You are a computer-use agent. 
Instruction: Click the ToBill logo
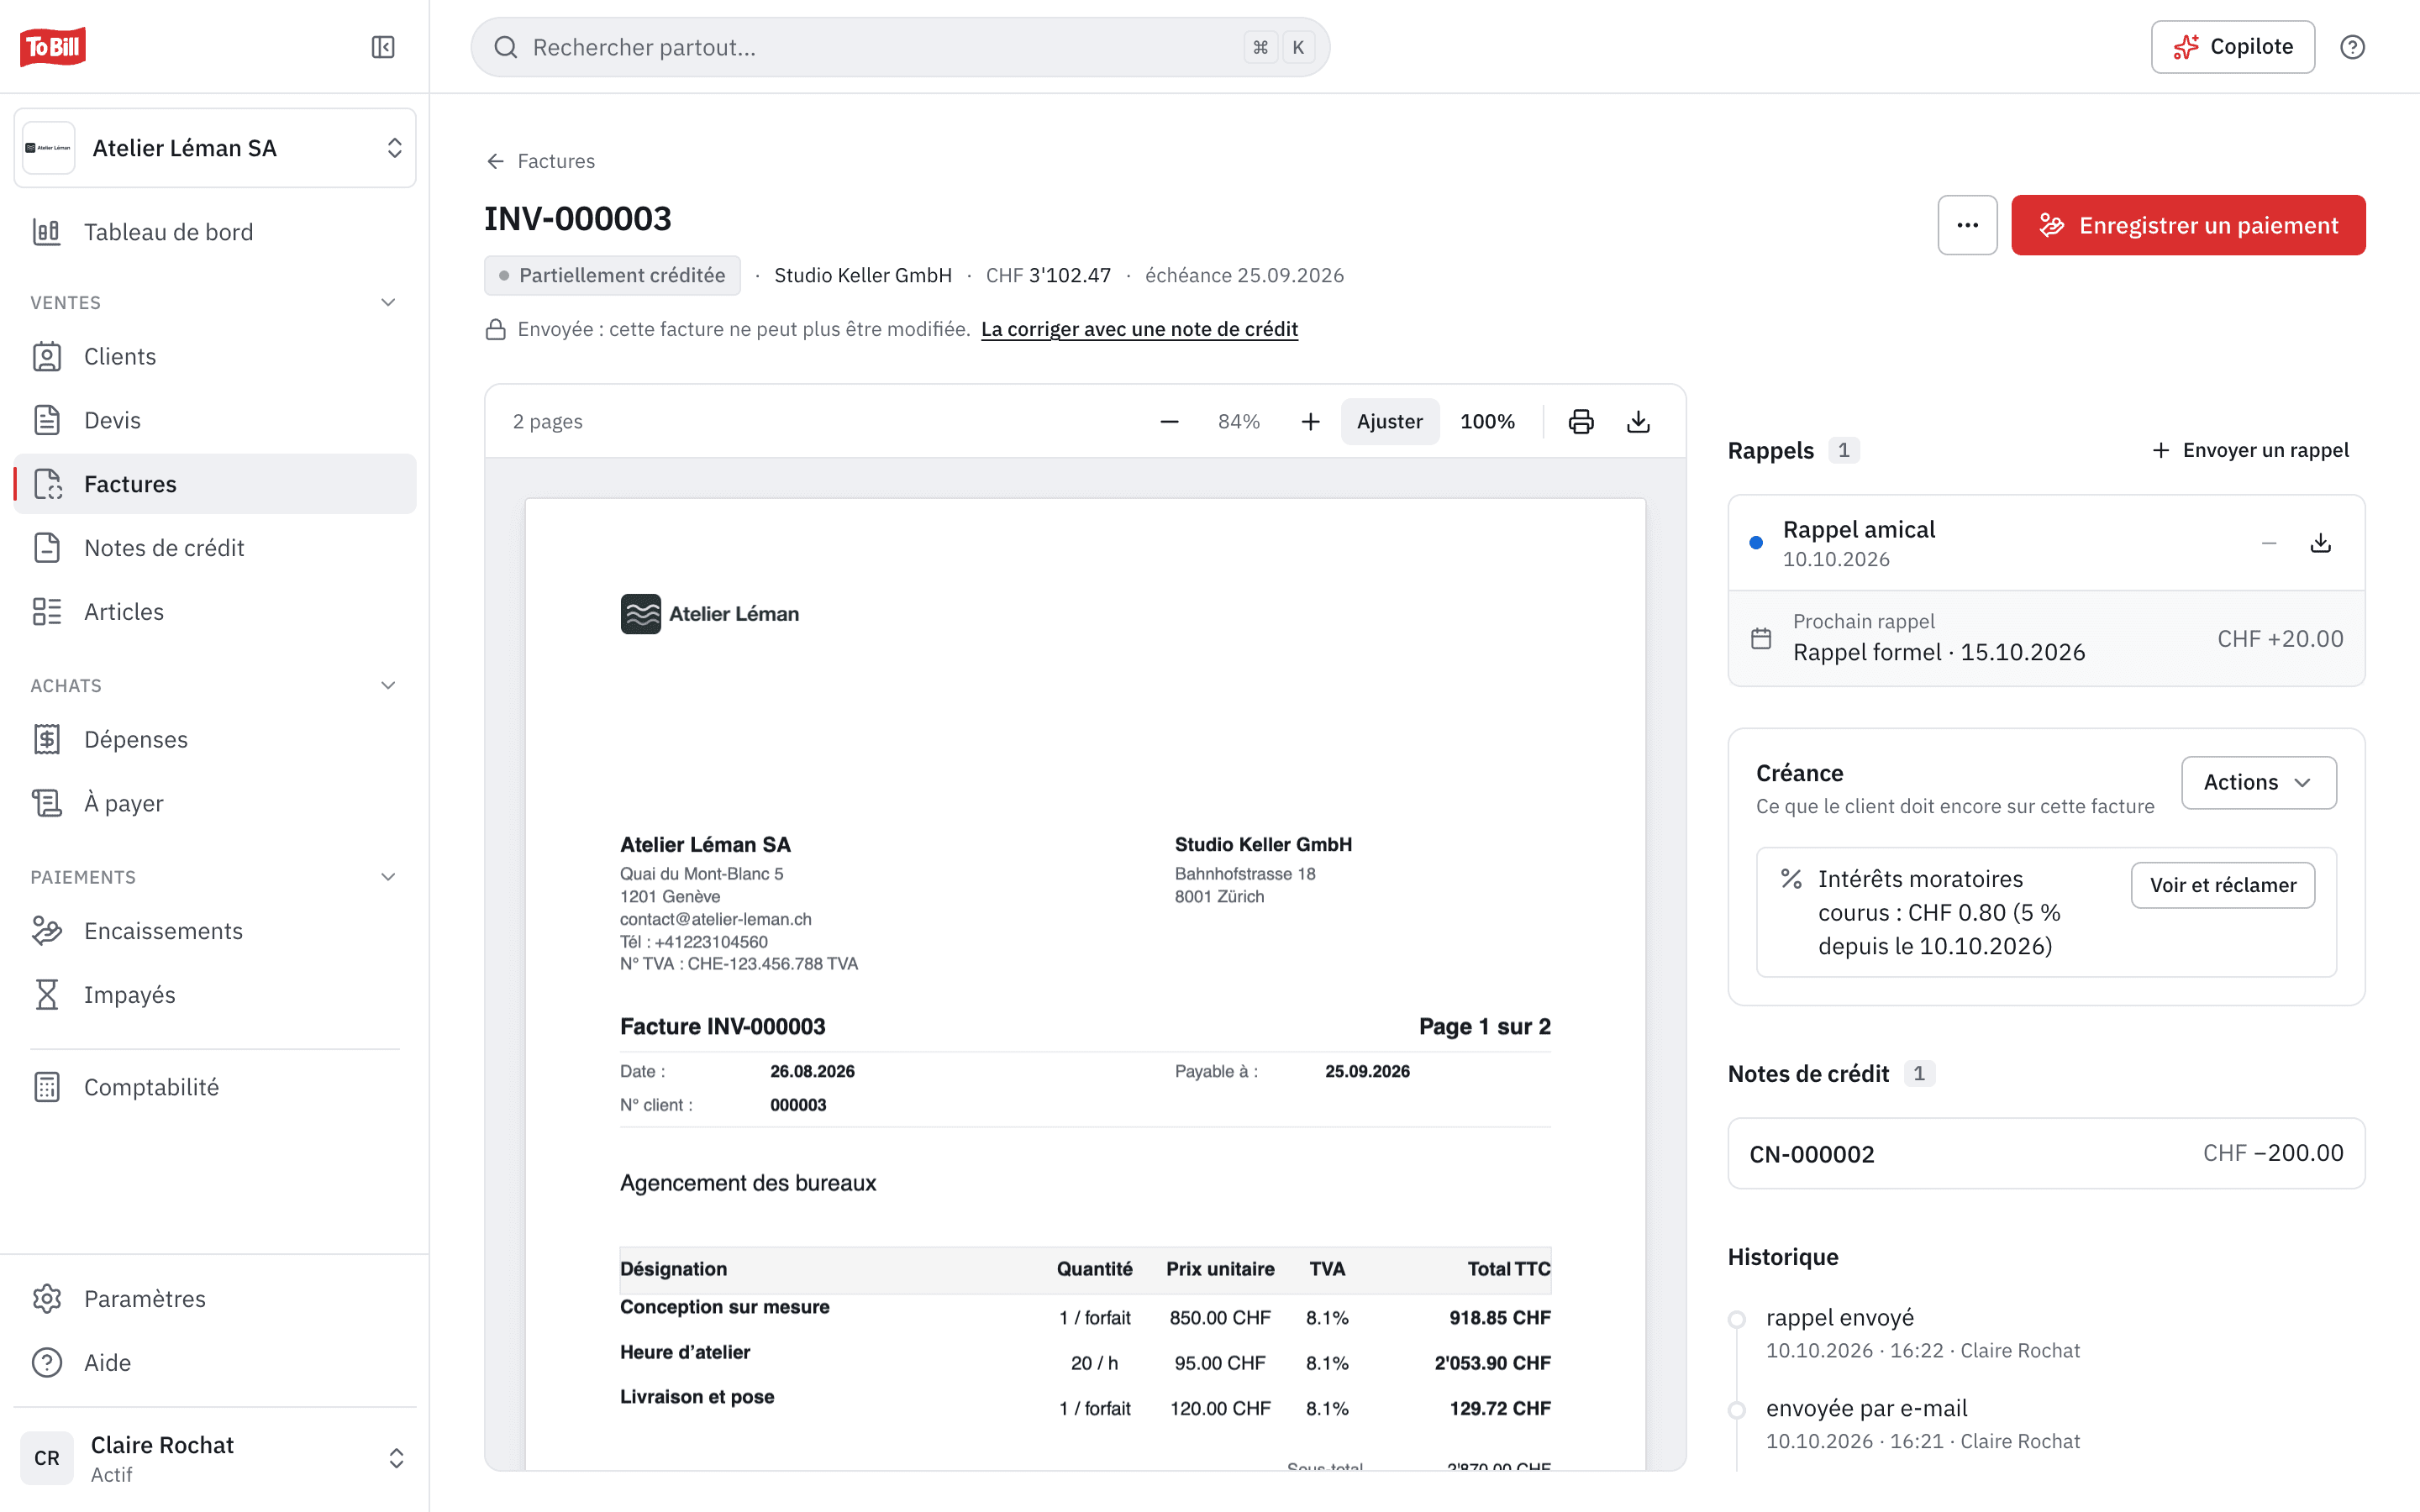point(53,46)
